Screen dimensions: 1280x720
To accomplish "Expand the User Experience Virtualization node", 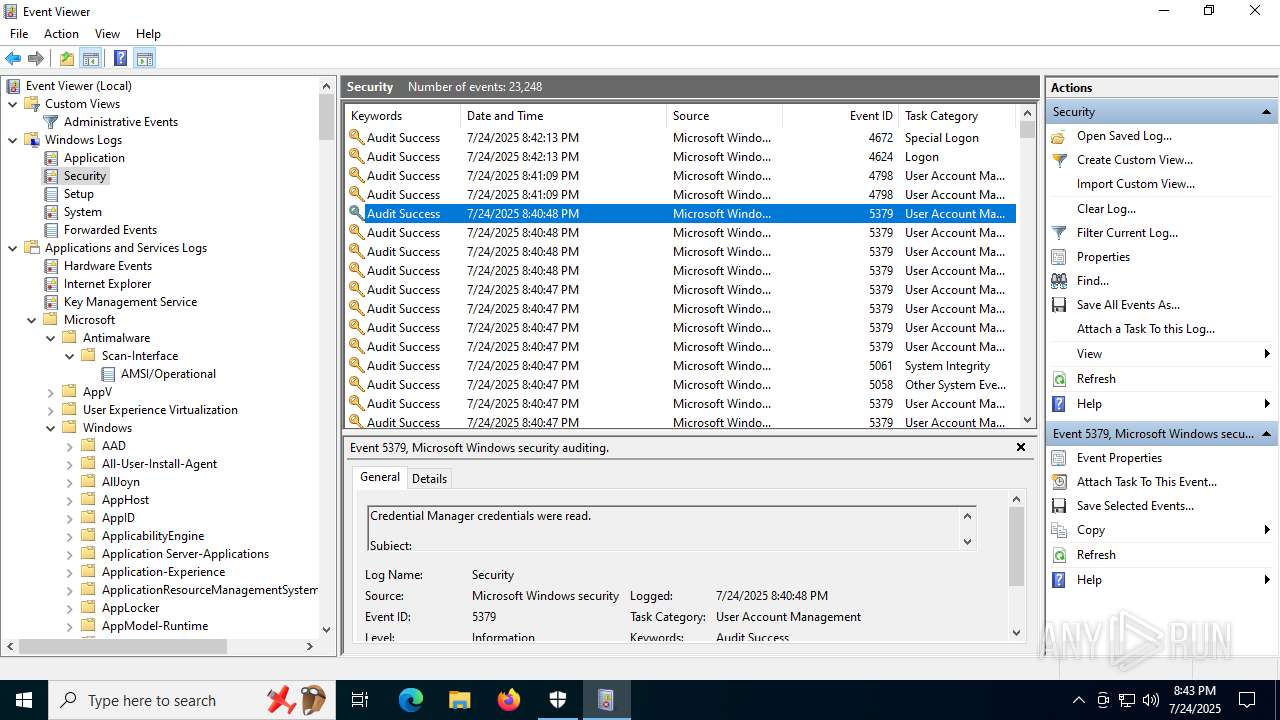I will click(51, 410).
